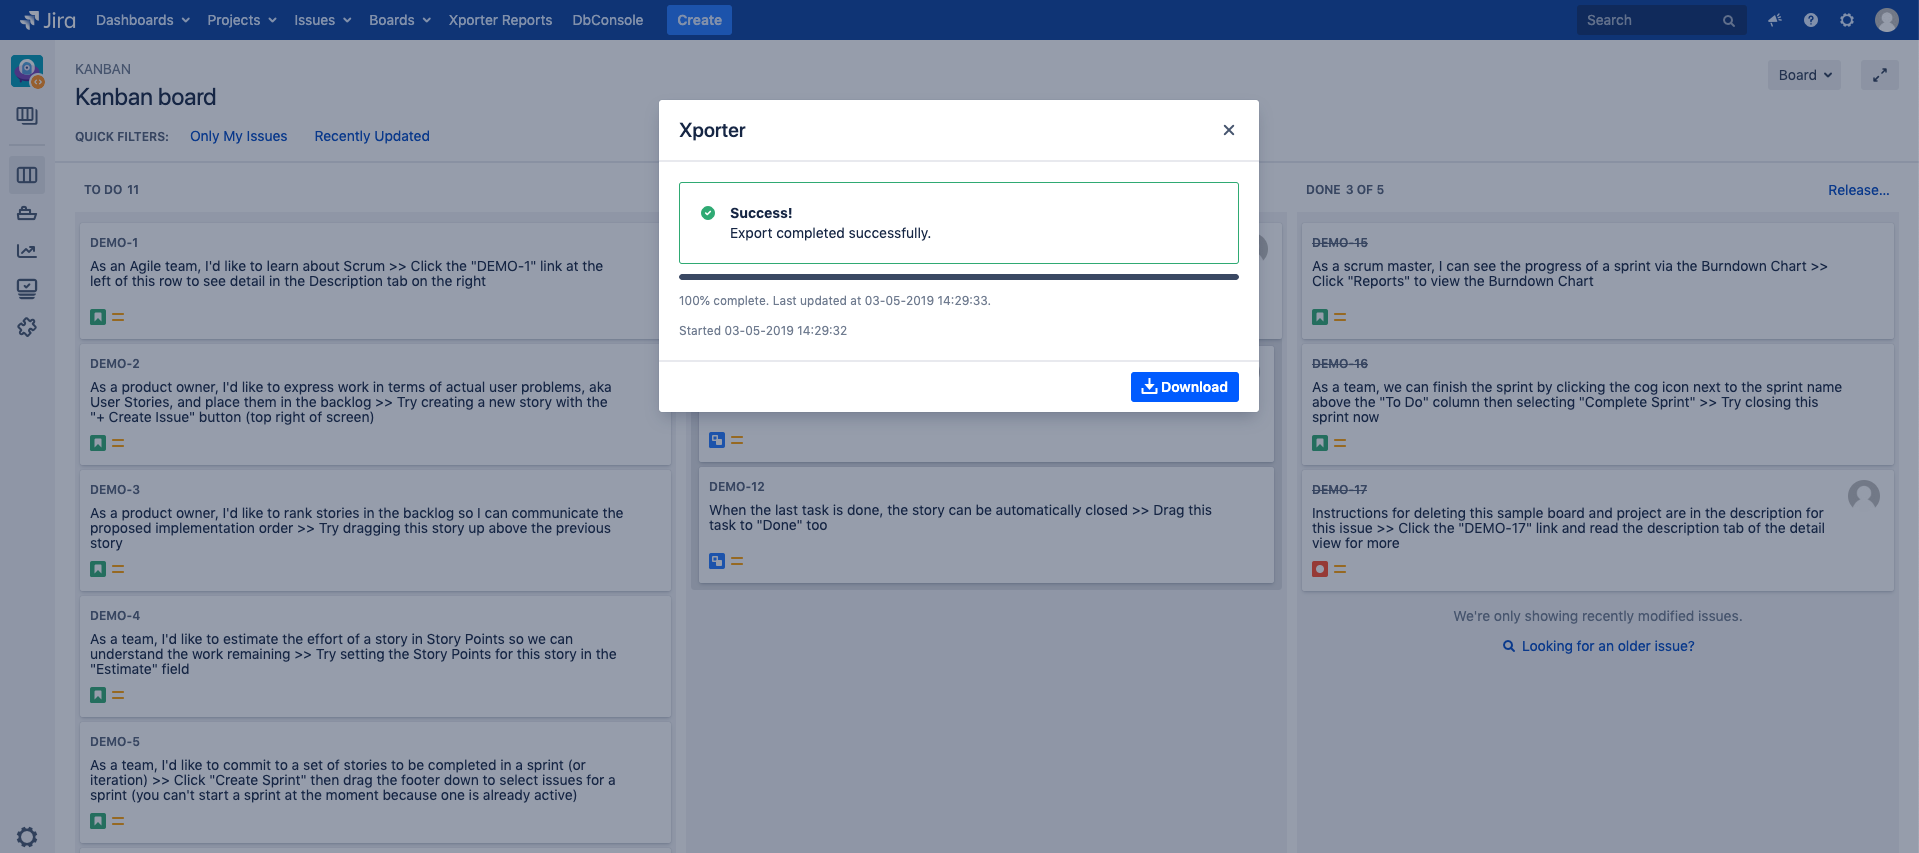The height and width of the screenshot is (853, 1919).
Task: Open the Board dropdown button
Action: coord(1804,75)
